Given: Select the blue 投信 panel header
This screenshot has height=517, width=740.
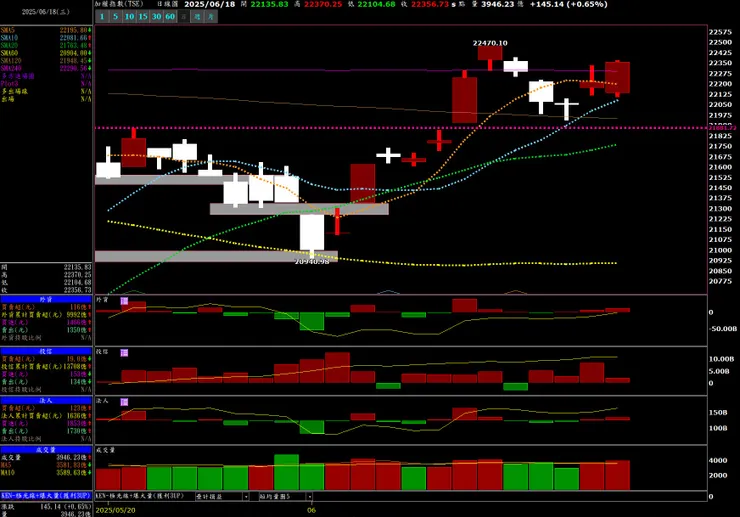Looking at the screenshot, I should click(46, 351).
